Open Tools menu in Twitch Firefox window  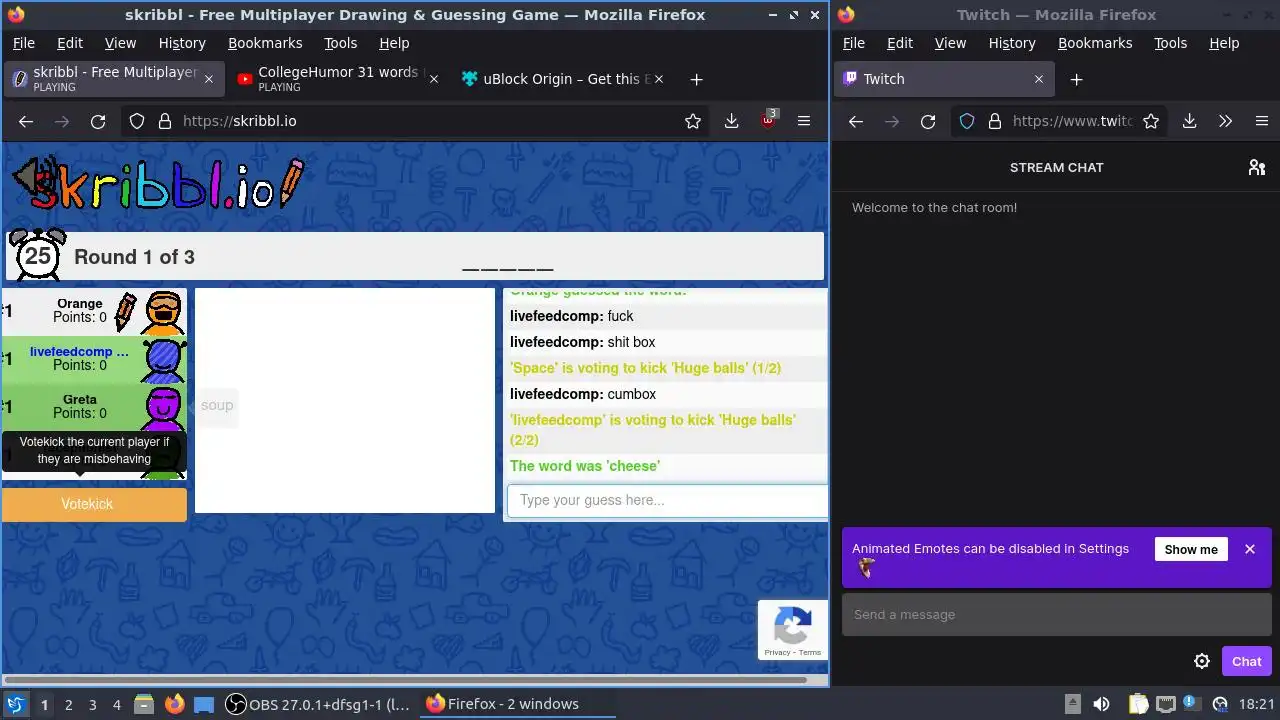1170,43
